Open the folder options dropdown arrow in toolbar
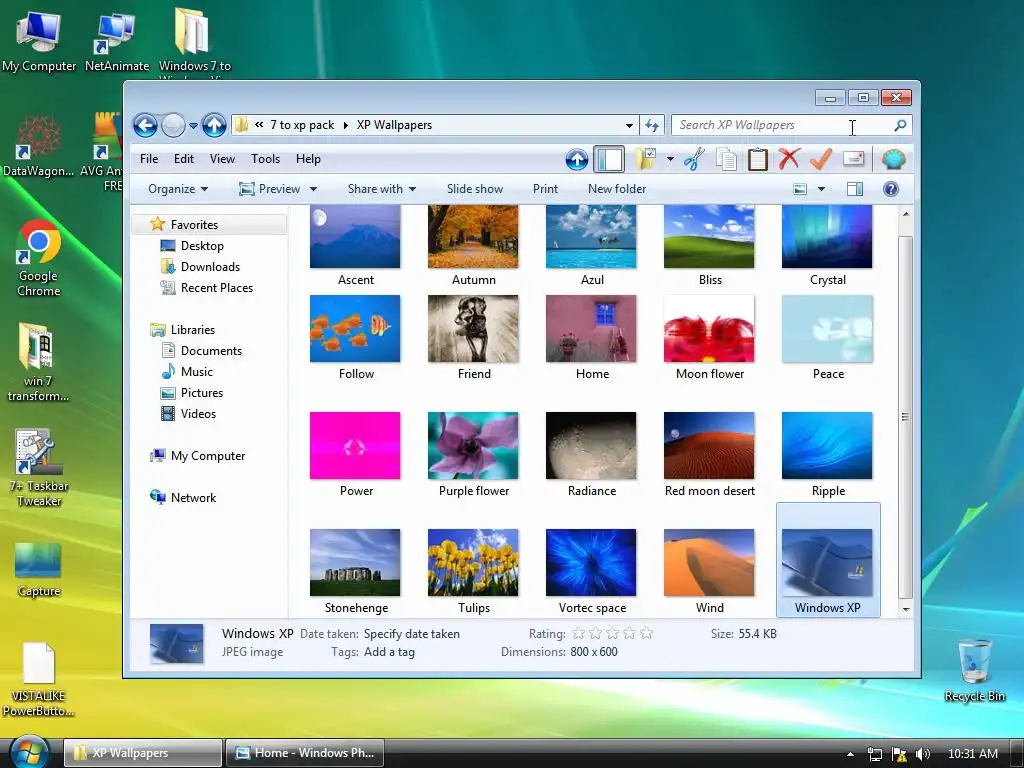 click(670, 159)
